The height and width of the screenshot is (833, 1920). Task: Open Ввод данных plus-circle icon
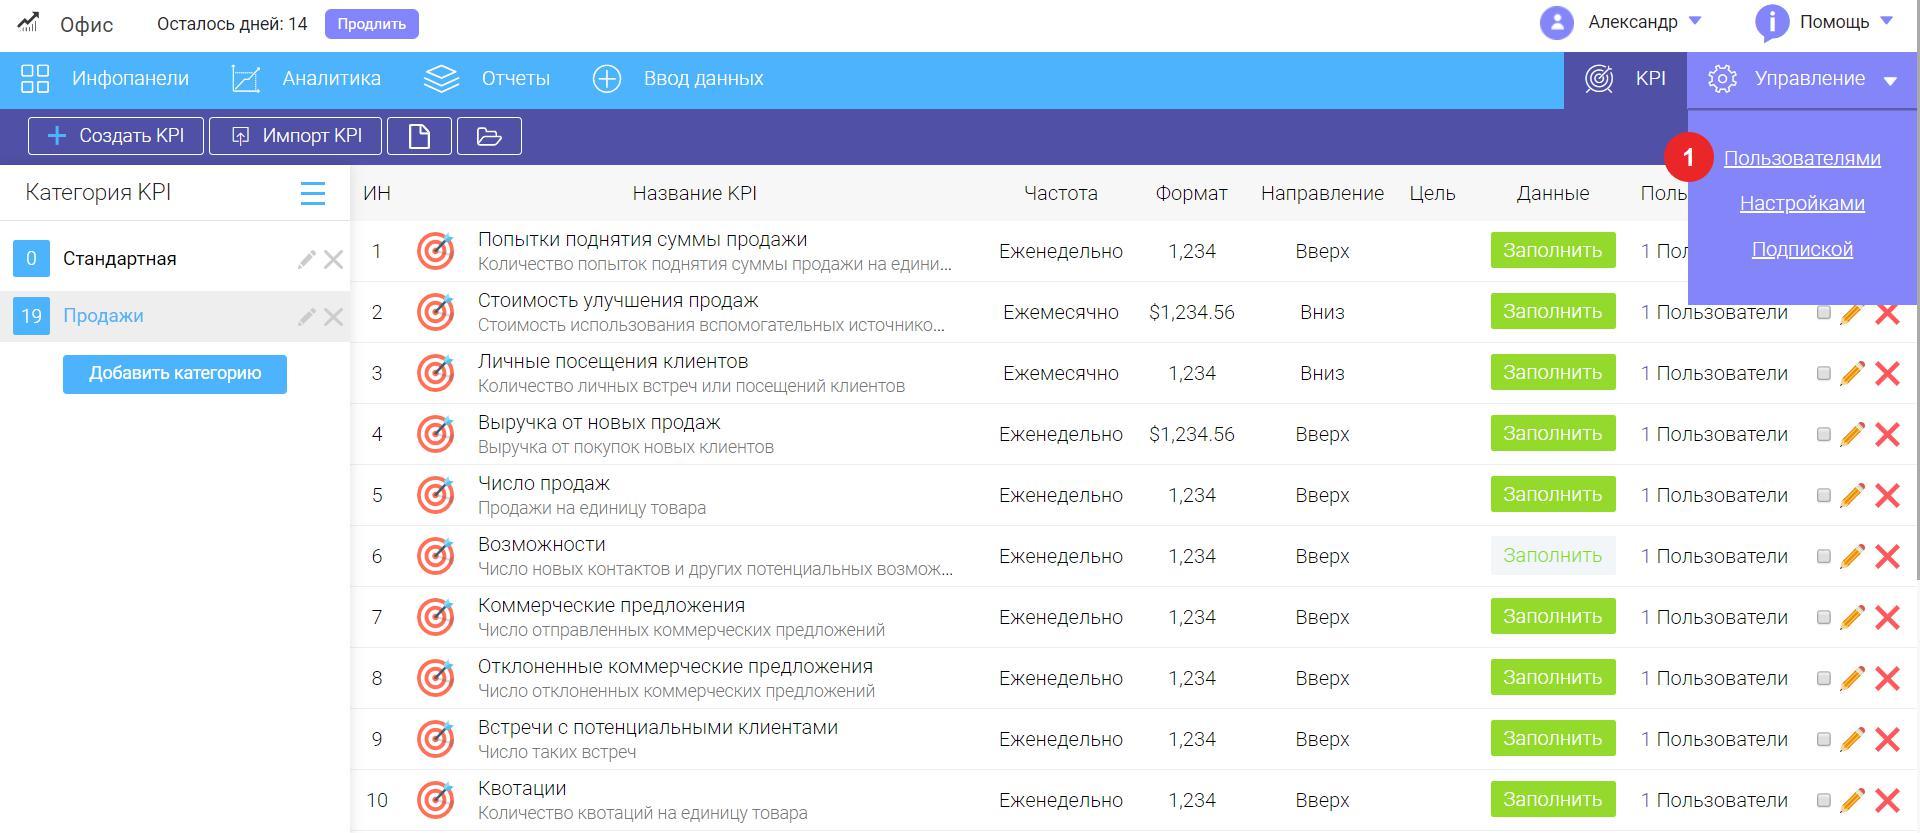click(607, 79)
